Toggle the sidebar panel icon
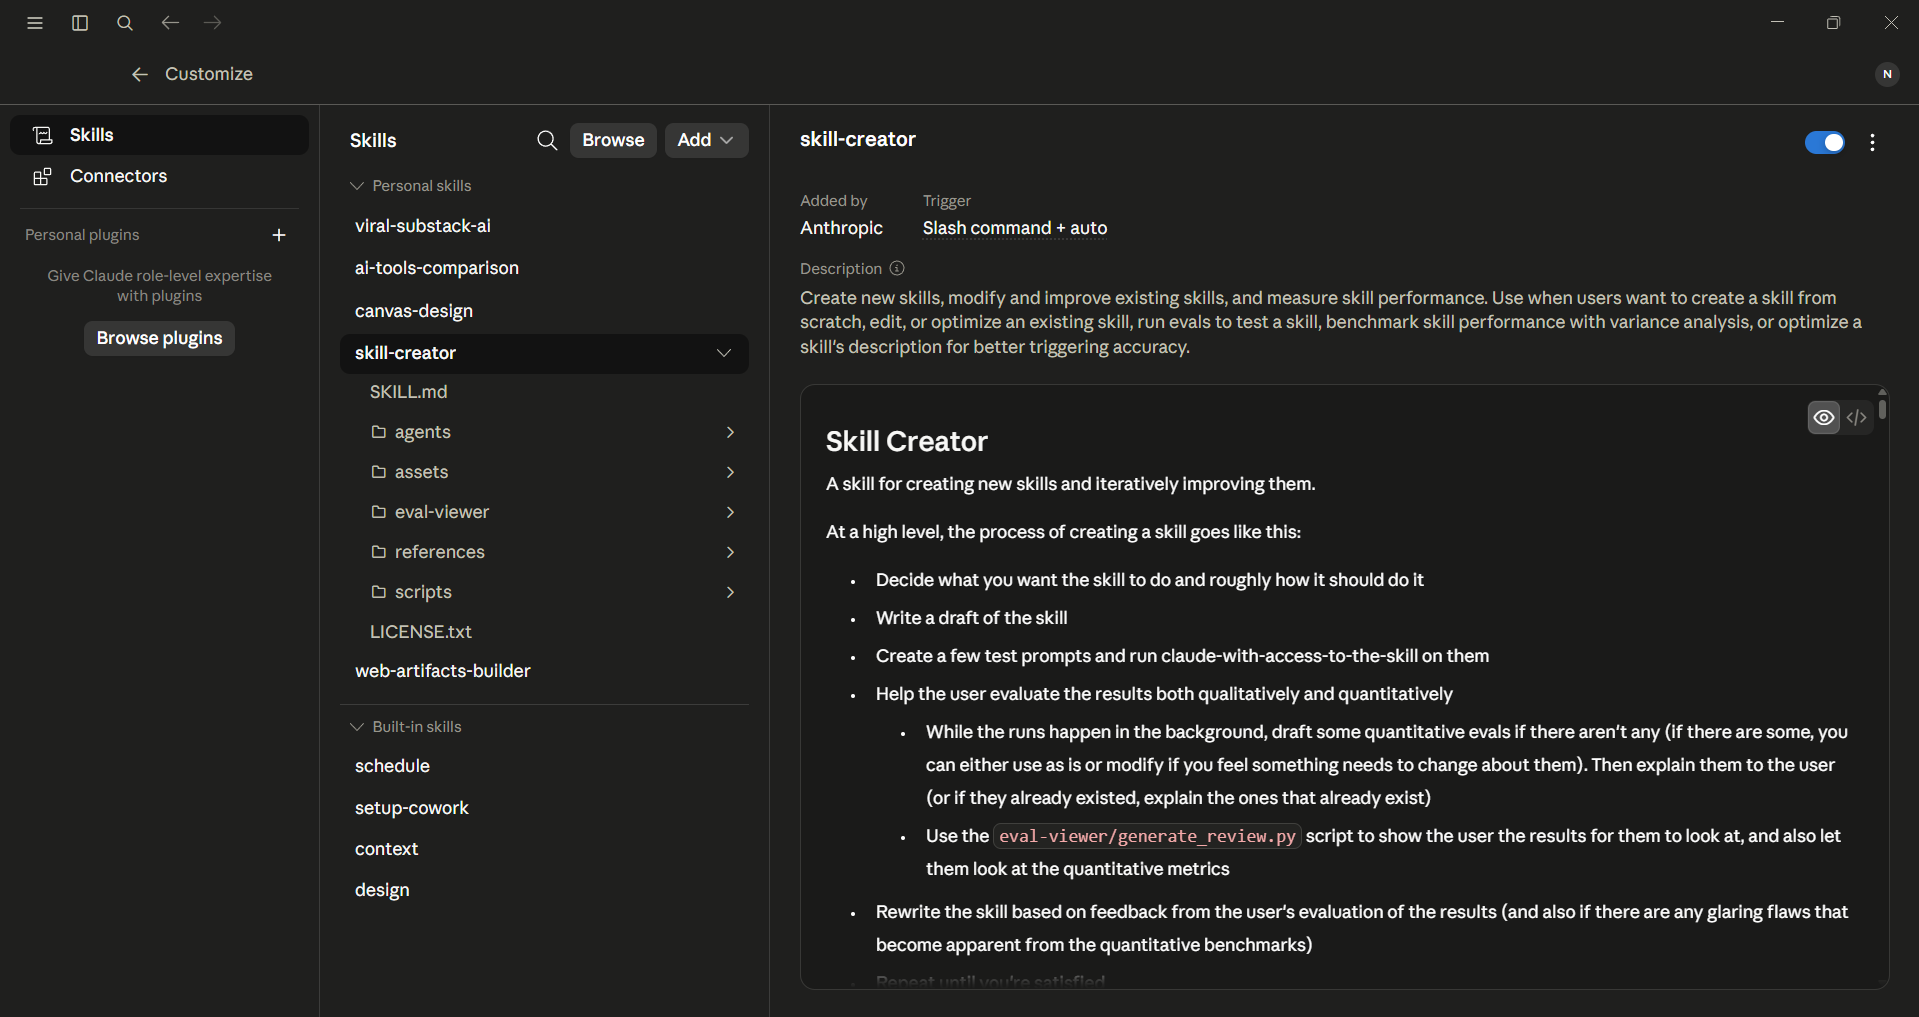 coord(80,23)
